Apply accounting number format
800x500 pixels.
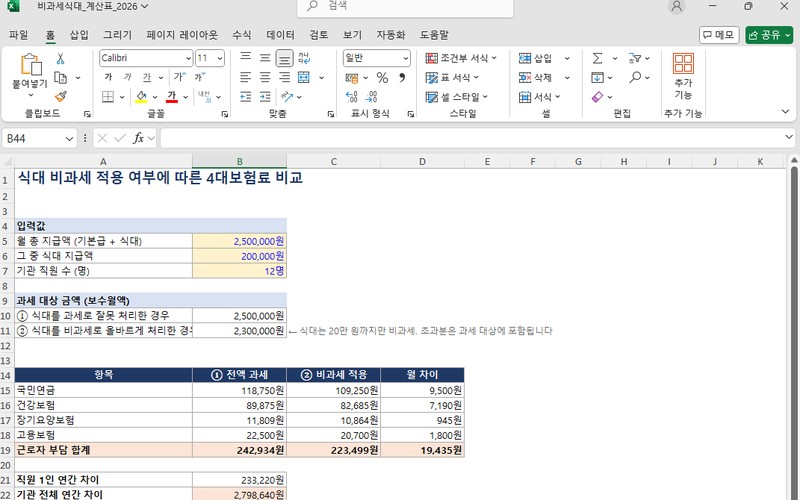pyautogui.click(x=352, y=78)
